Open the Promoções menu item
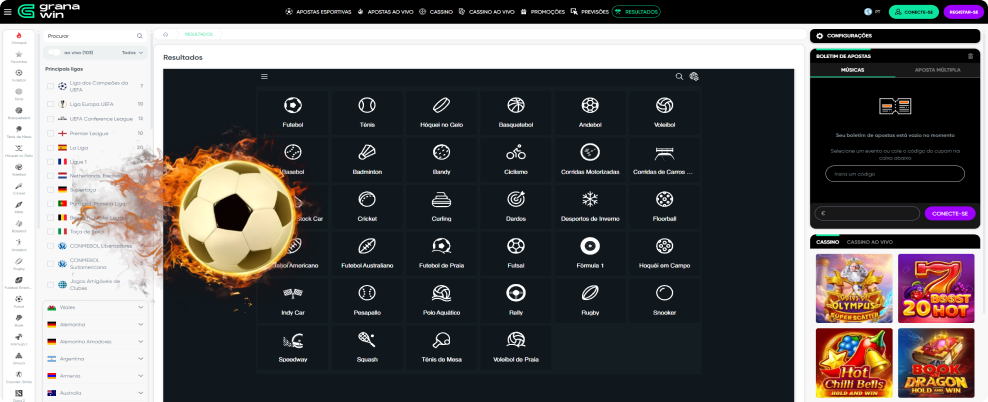The height and width of the screenshot is (402, 988). click(x=548, y=12)
